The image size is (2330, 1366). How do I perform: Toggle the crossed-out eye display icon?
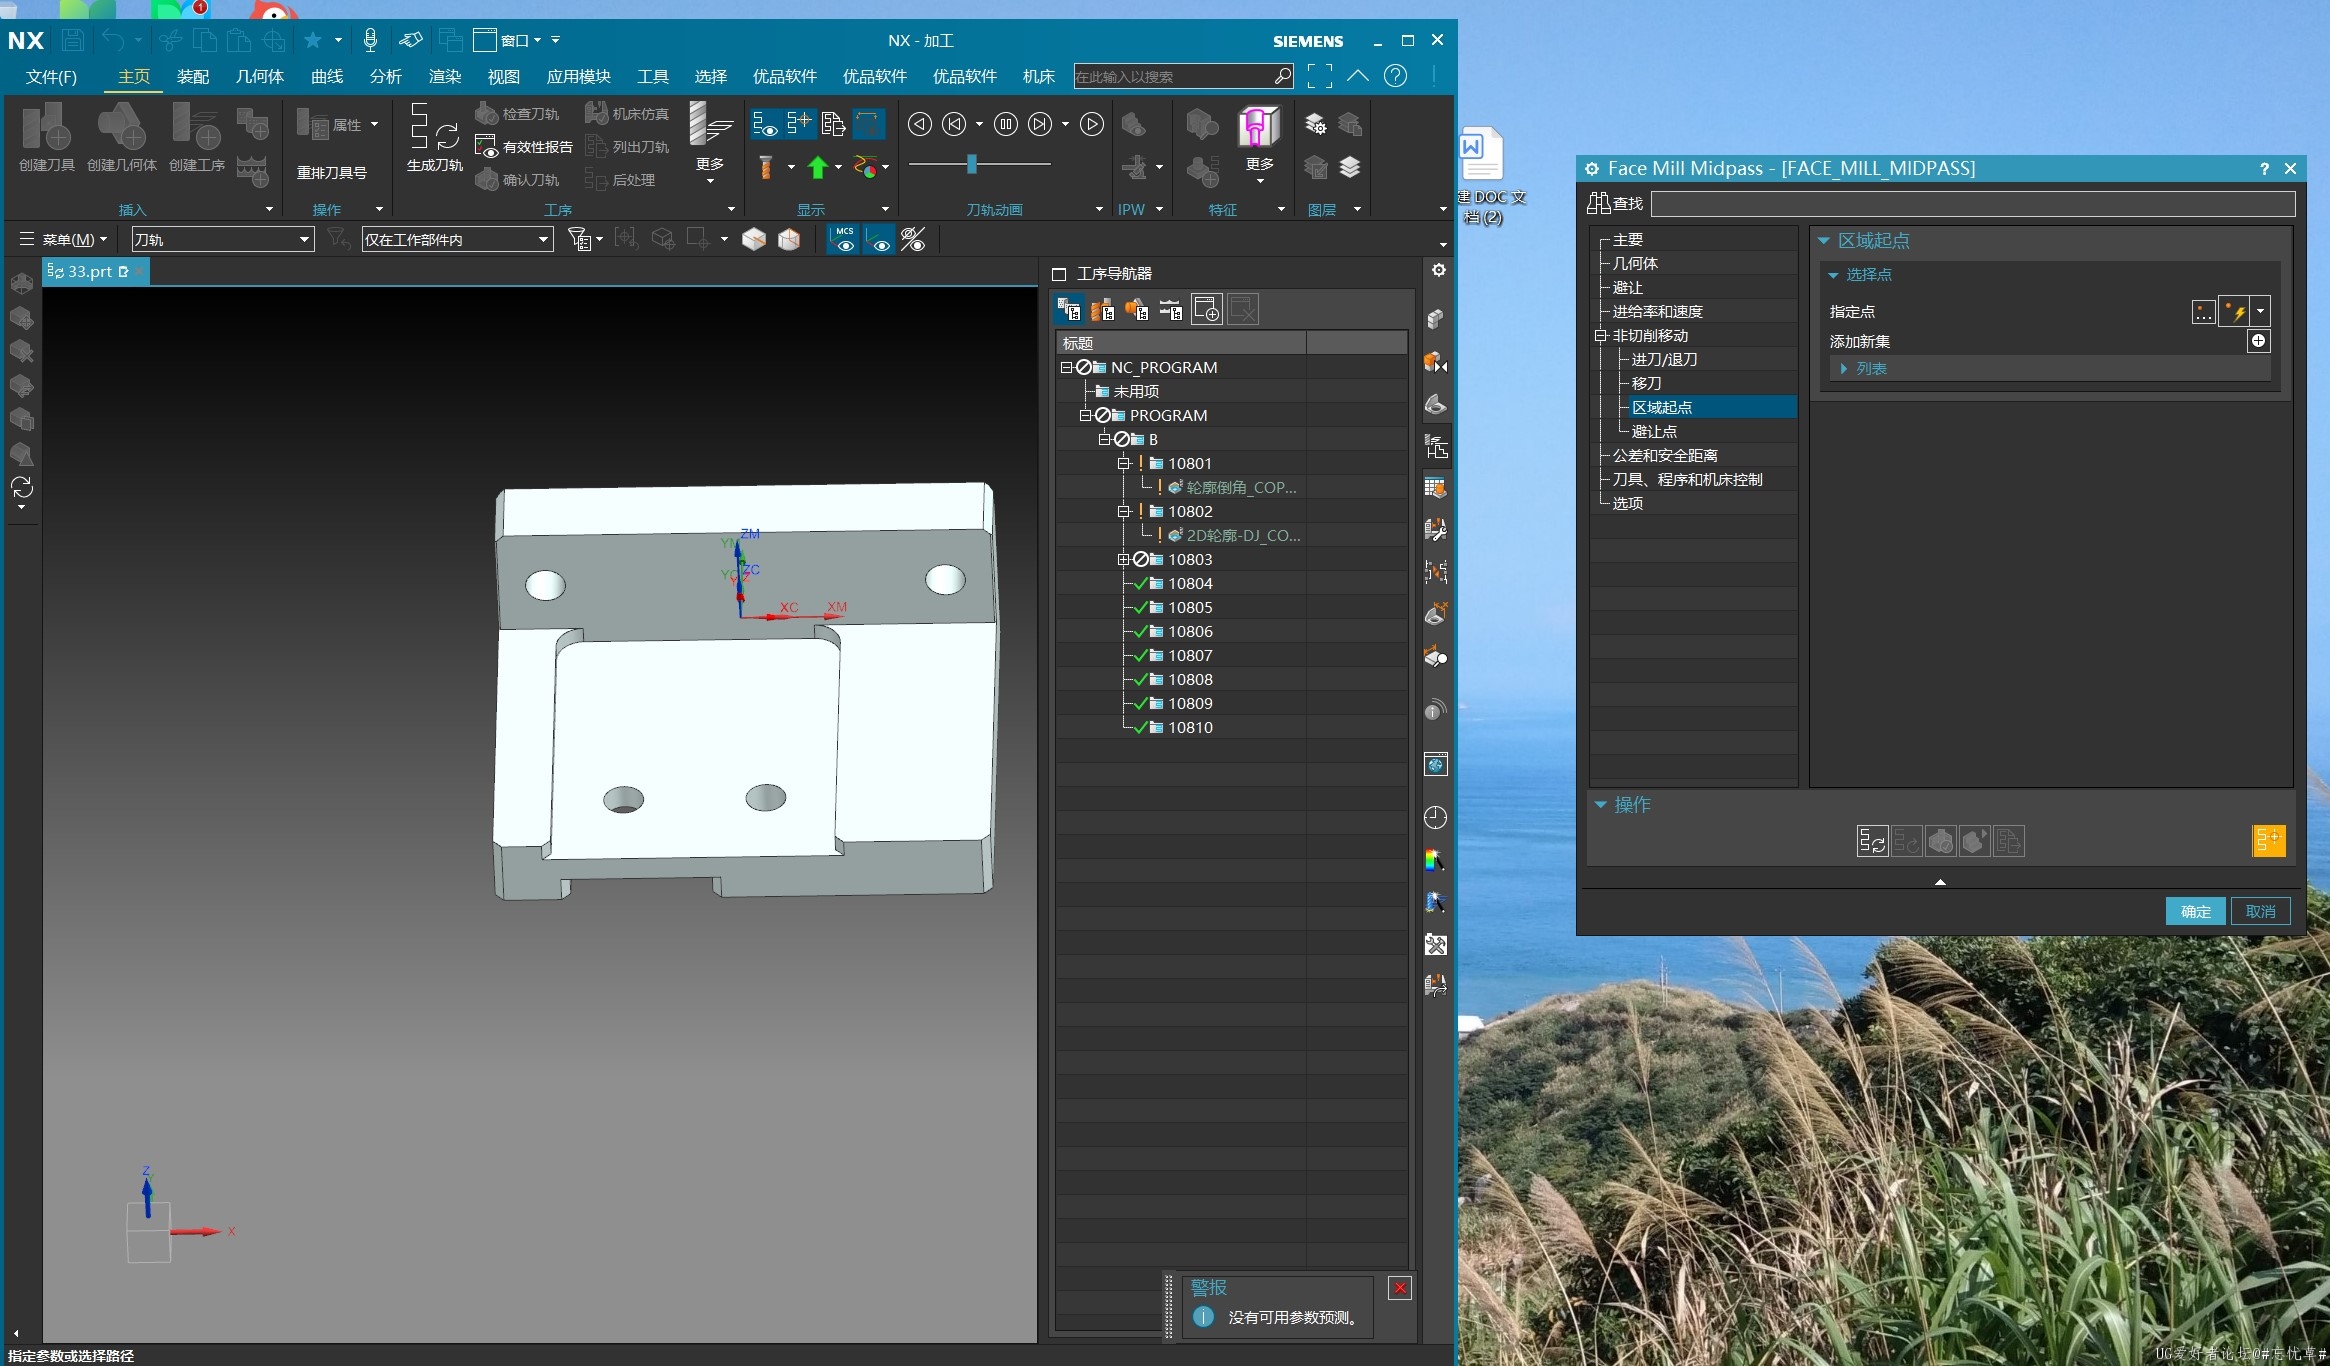click(x=913, y=240)
